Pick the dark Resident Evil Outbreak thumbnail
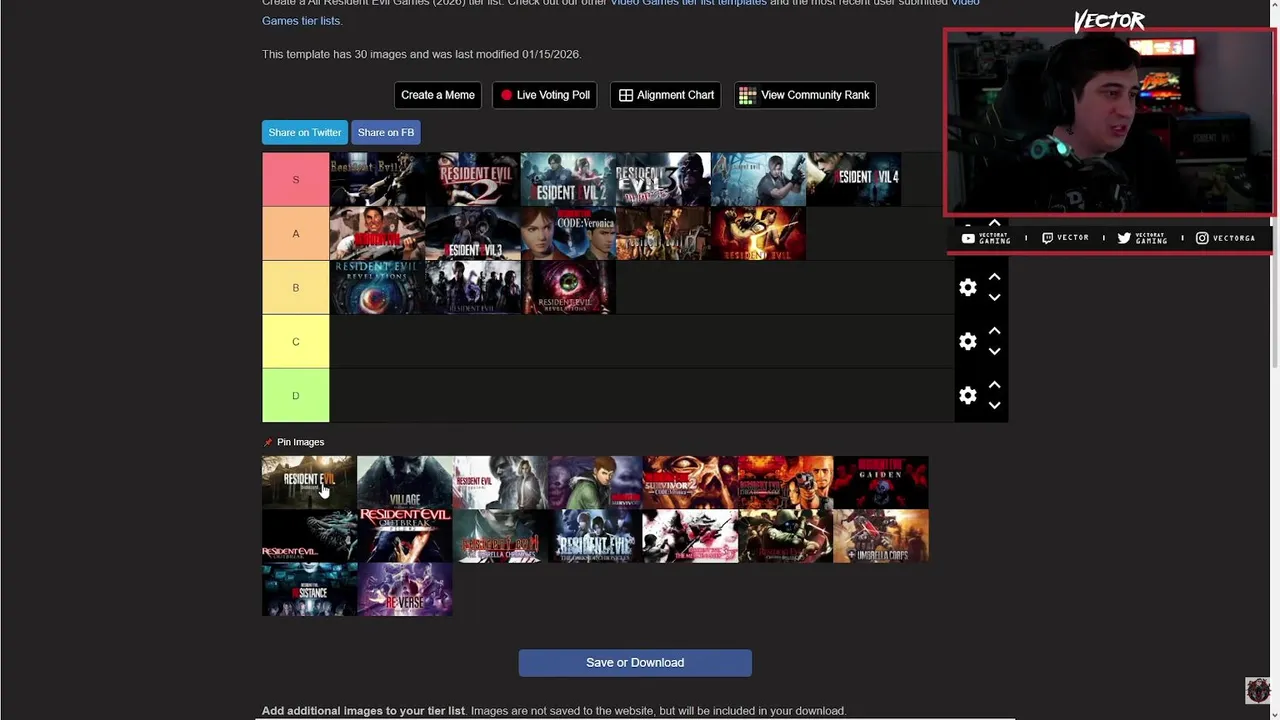Viewport: 1280px width, 720px height. click(309, 536)
